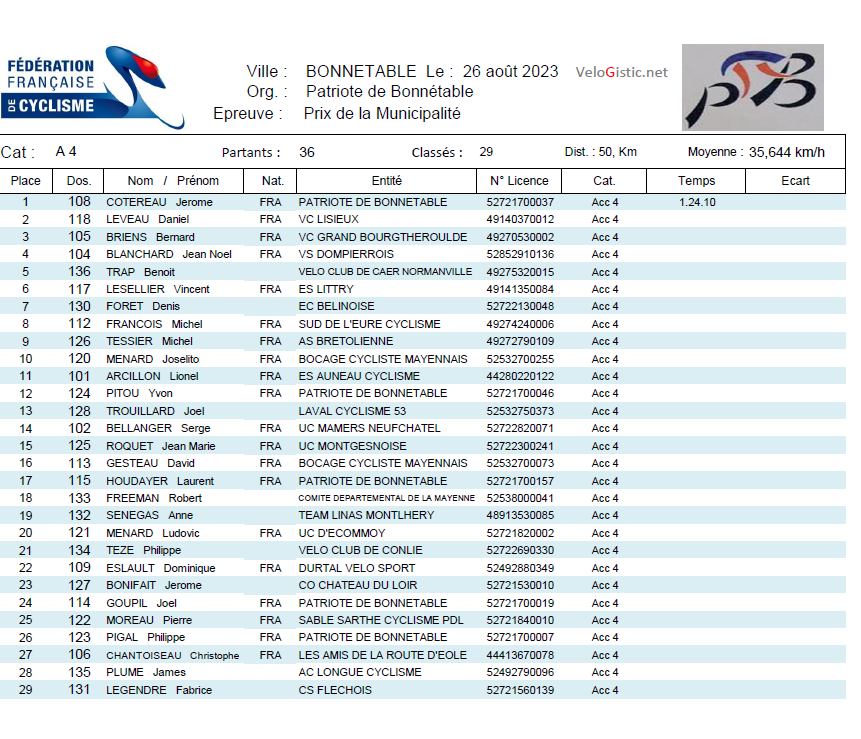The image size is (861, 739).
Task: Select entity LAVAL CYCLISME 53
Action: pyautogui.click(x=352, y=411)
